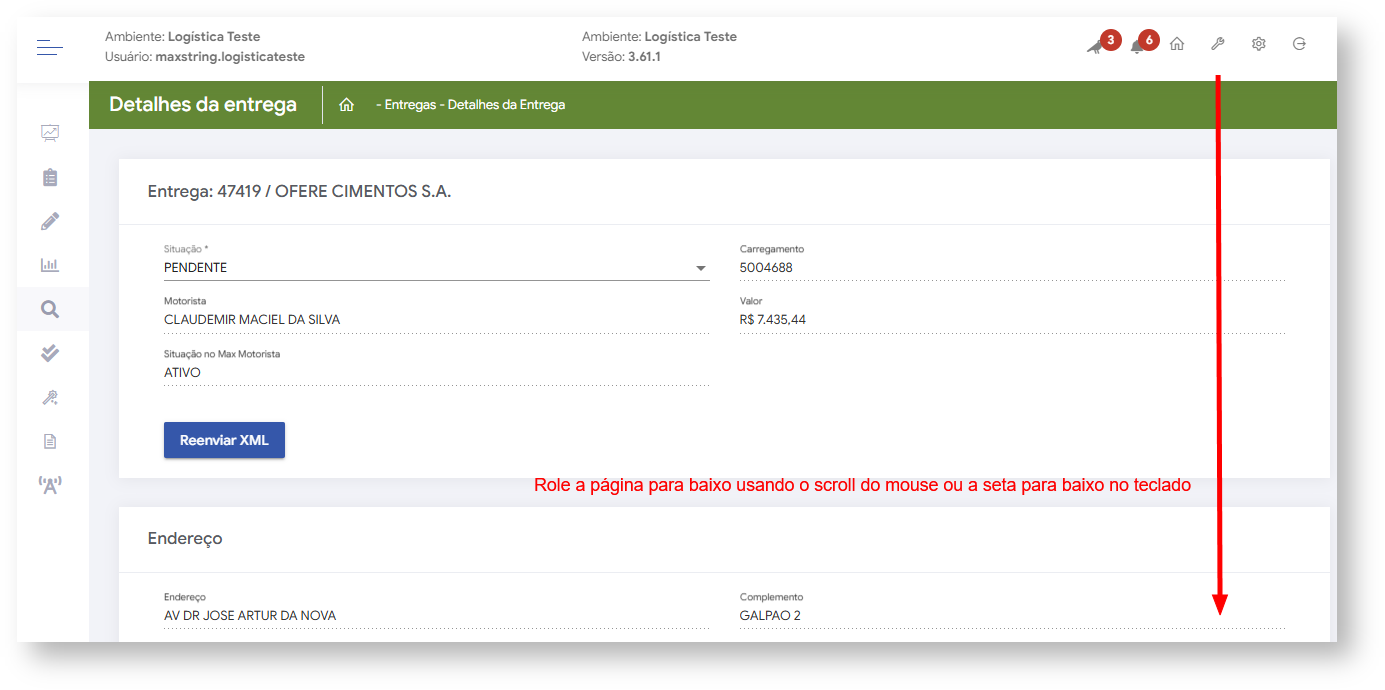Open the magic wand tool in sidebar
This screenshot has height=690, width=1385.
point(50,397)
